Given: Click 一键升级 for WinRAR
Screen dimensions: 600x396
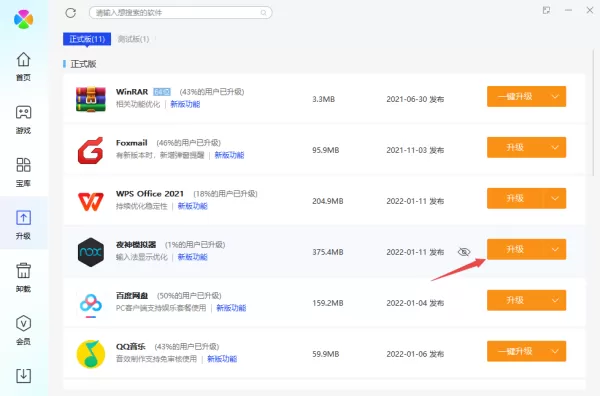Looking at the screenshot, I should click(x=515, y=96).
